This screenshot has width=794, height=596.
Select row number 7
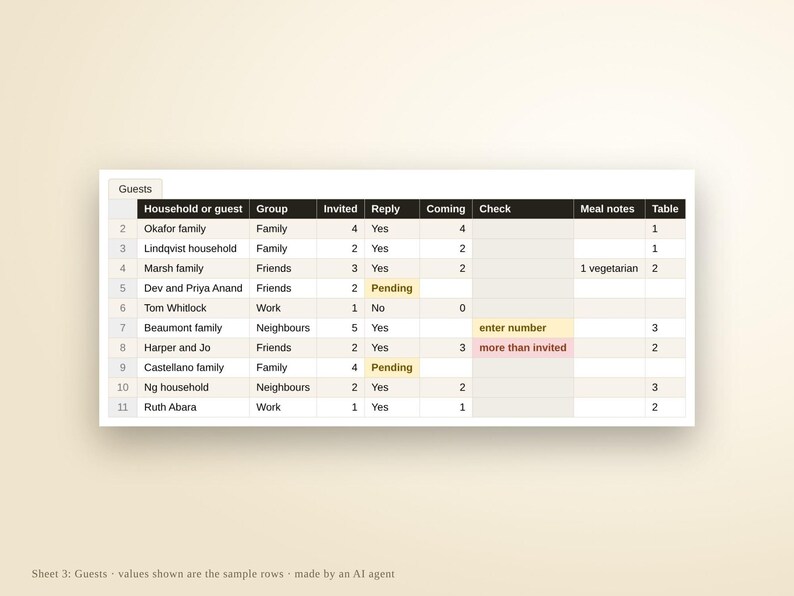tap(123, 328)
